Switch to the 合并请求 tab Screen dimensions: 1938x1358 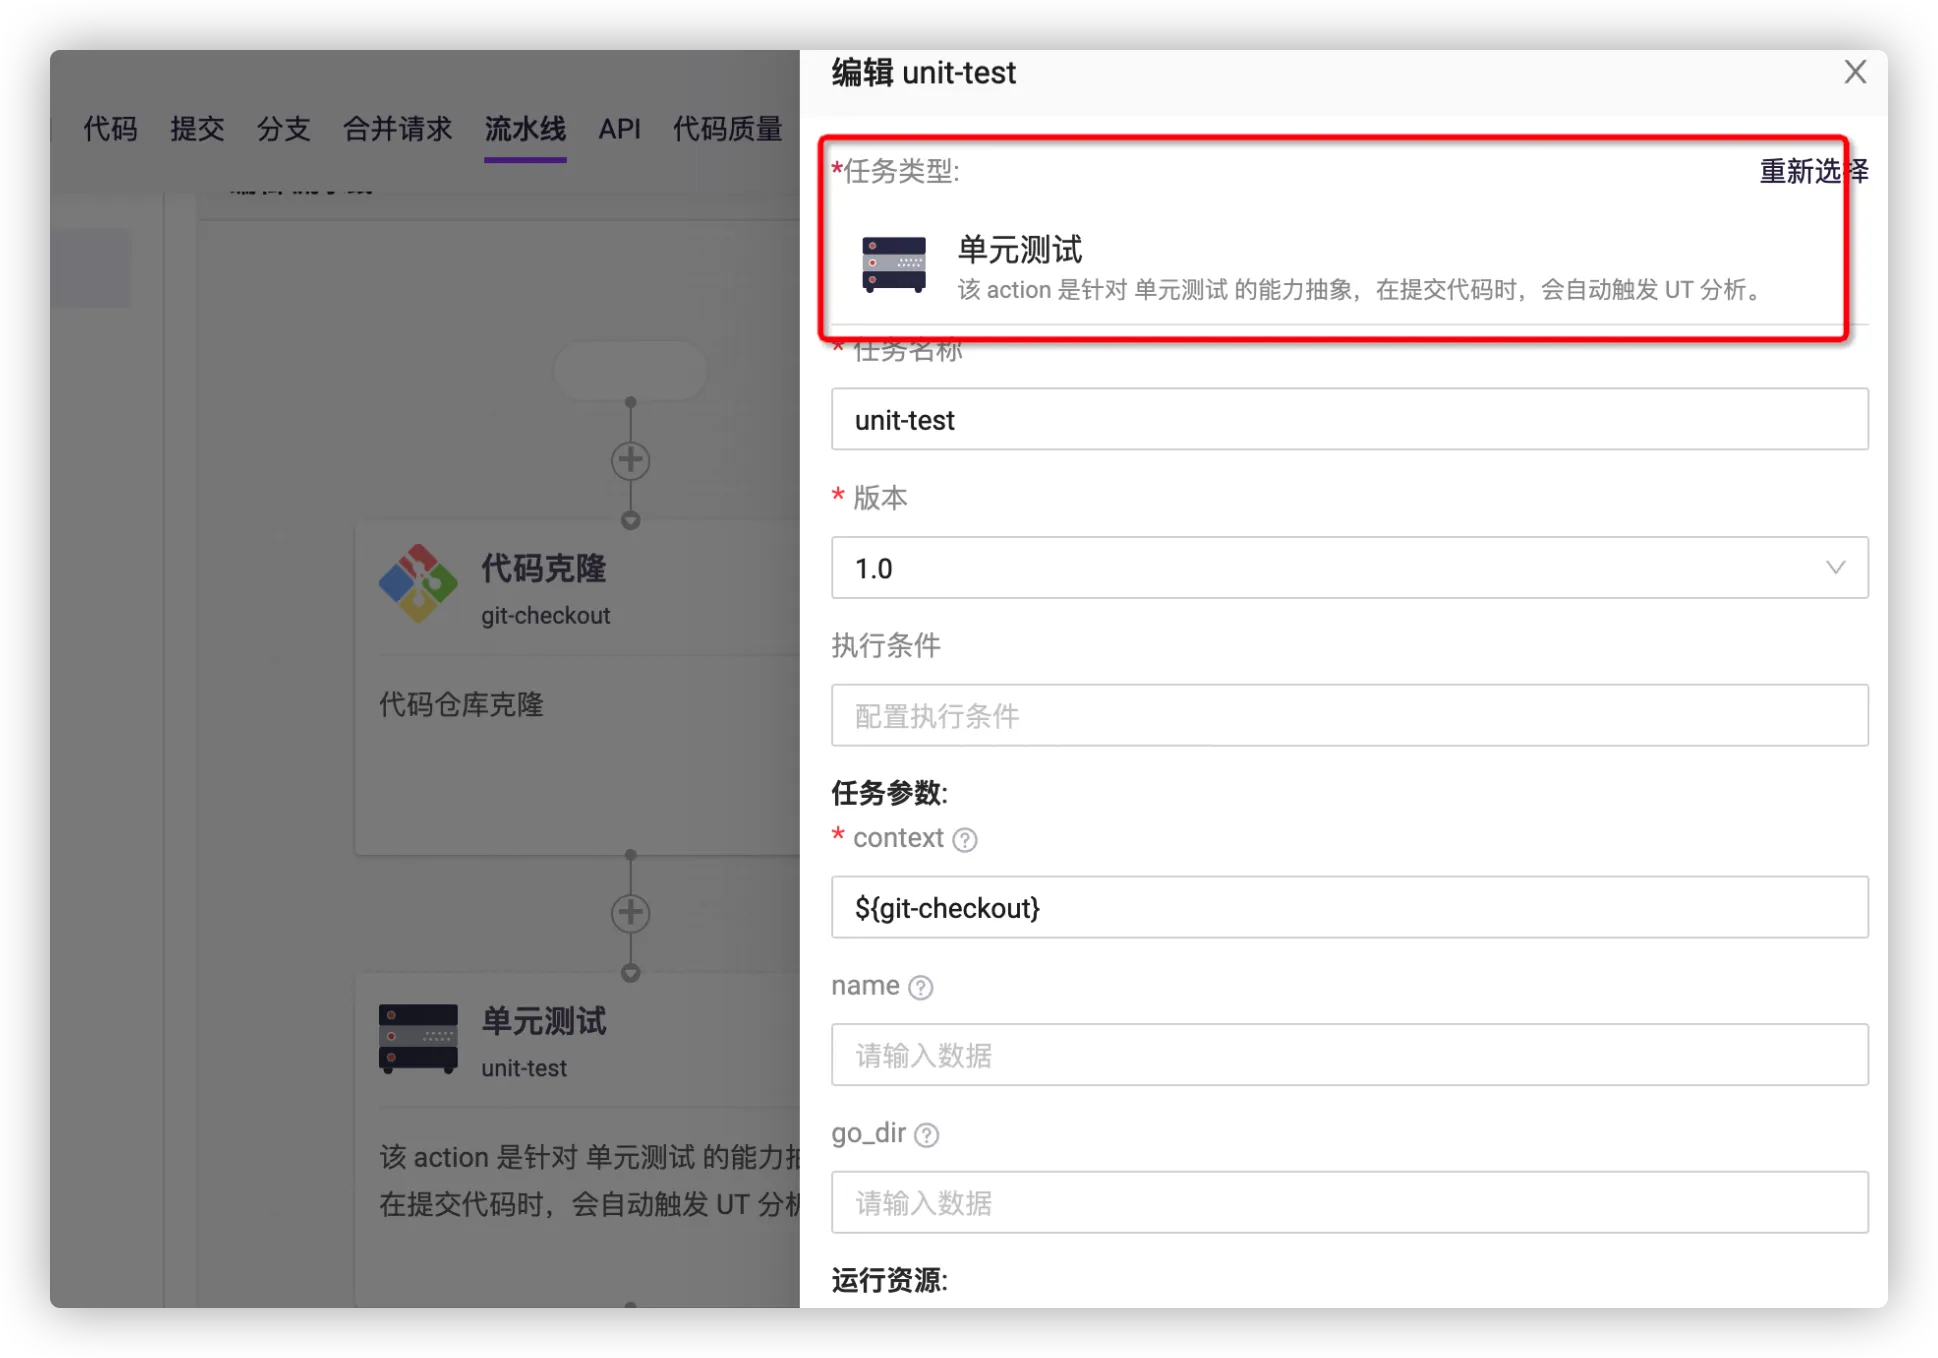coord(397,129)
